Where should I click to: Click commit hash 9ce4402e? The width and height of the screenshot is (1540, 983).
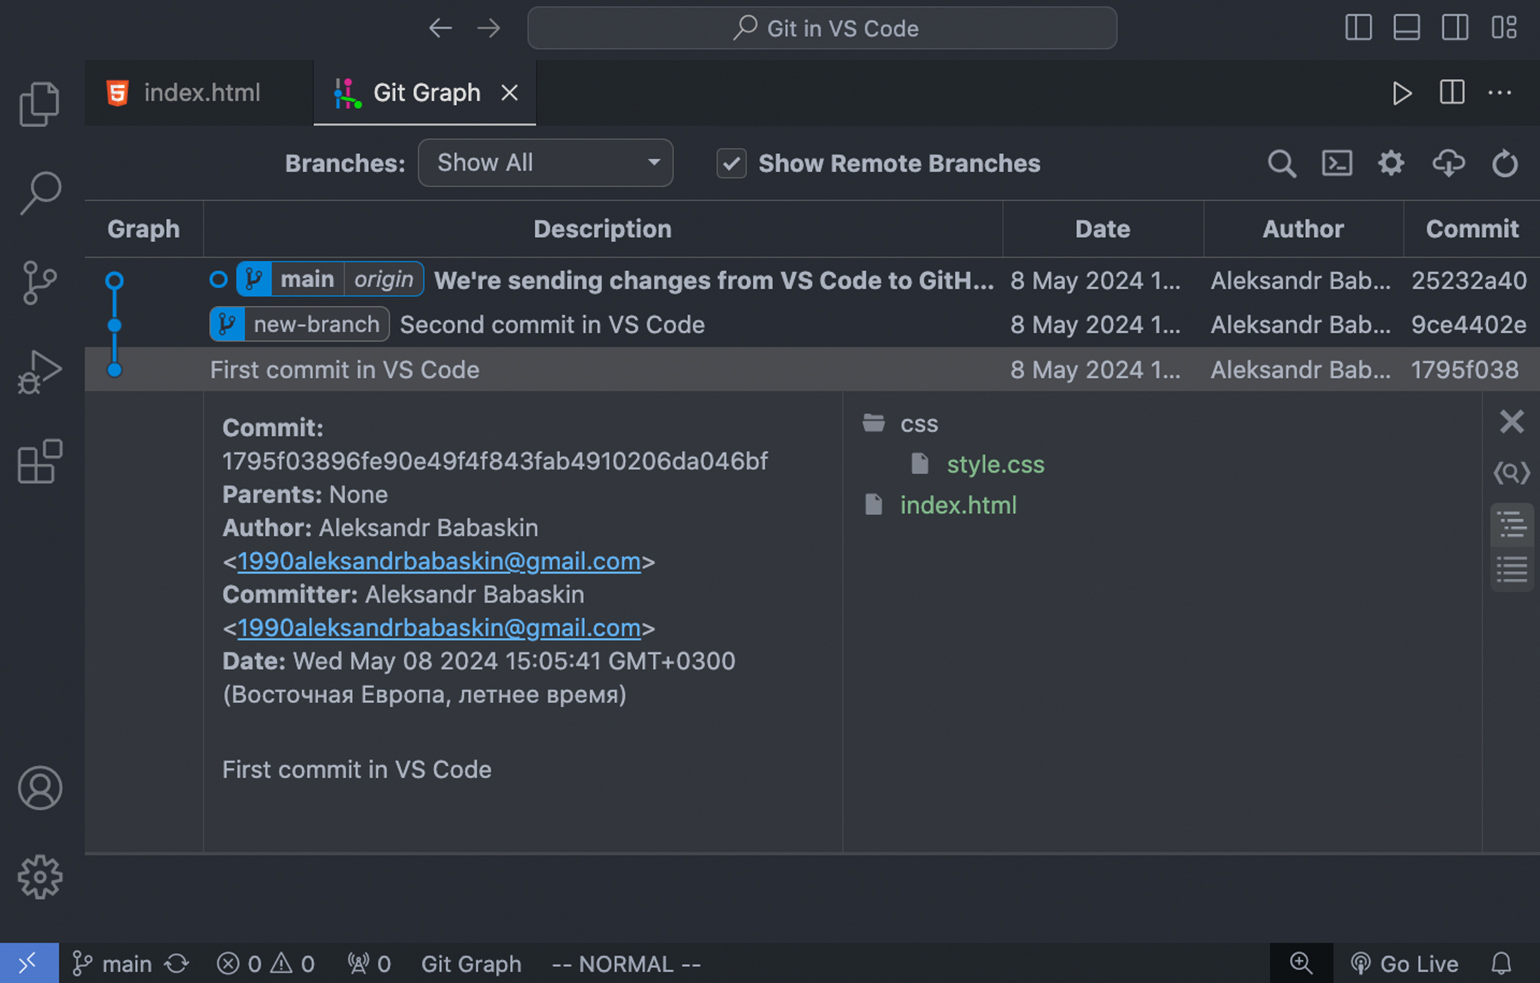click(1468, 325)
